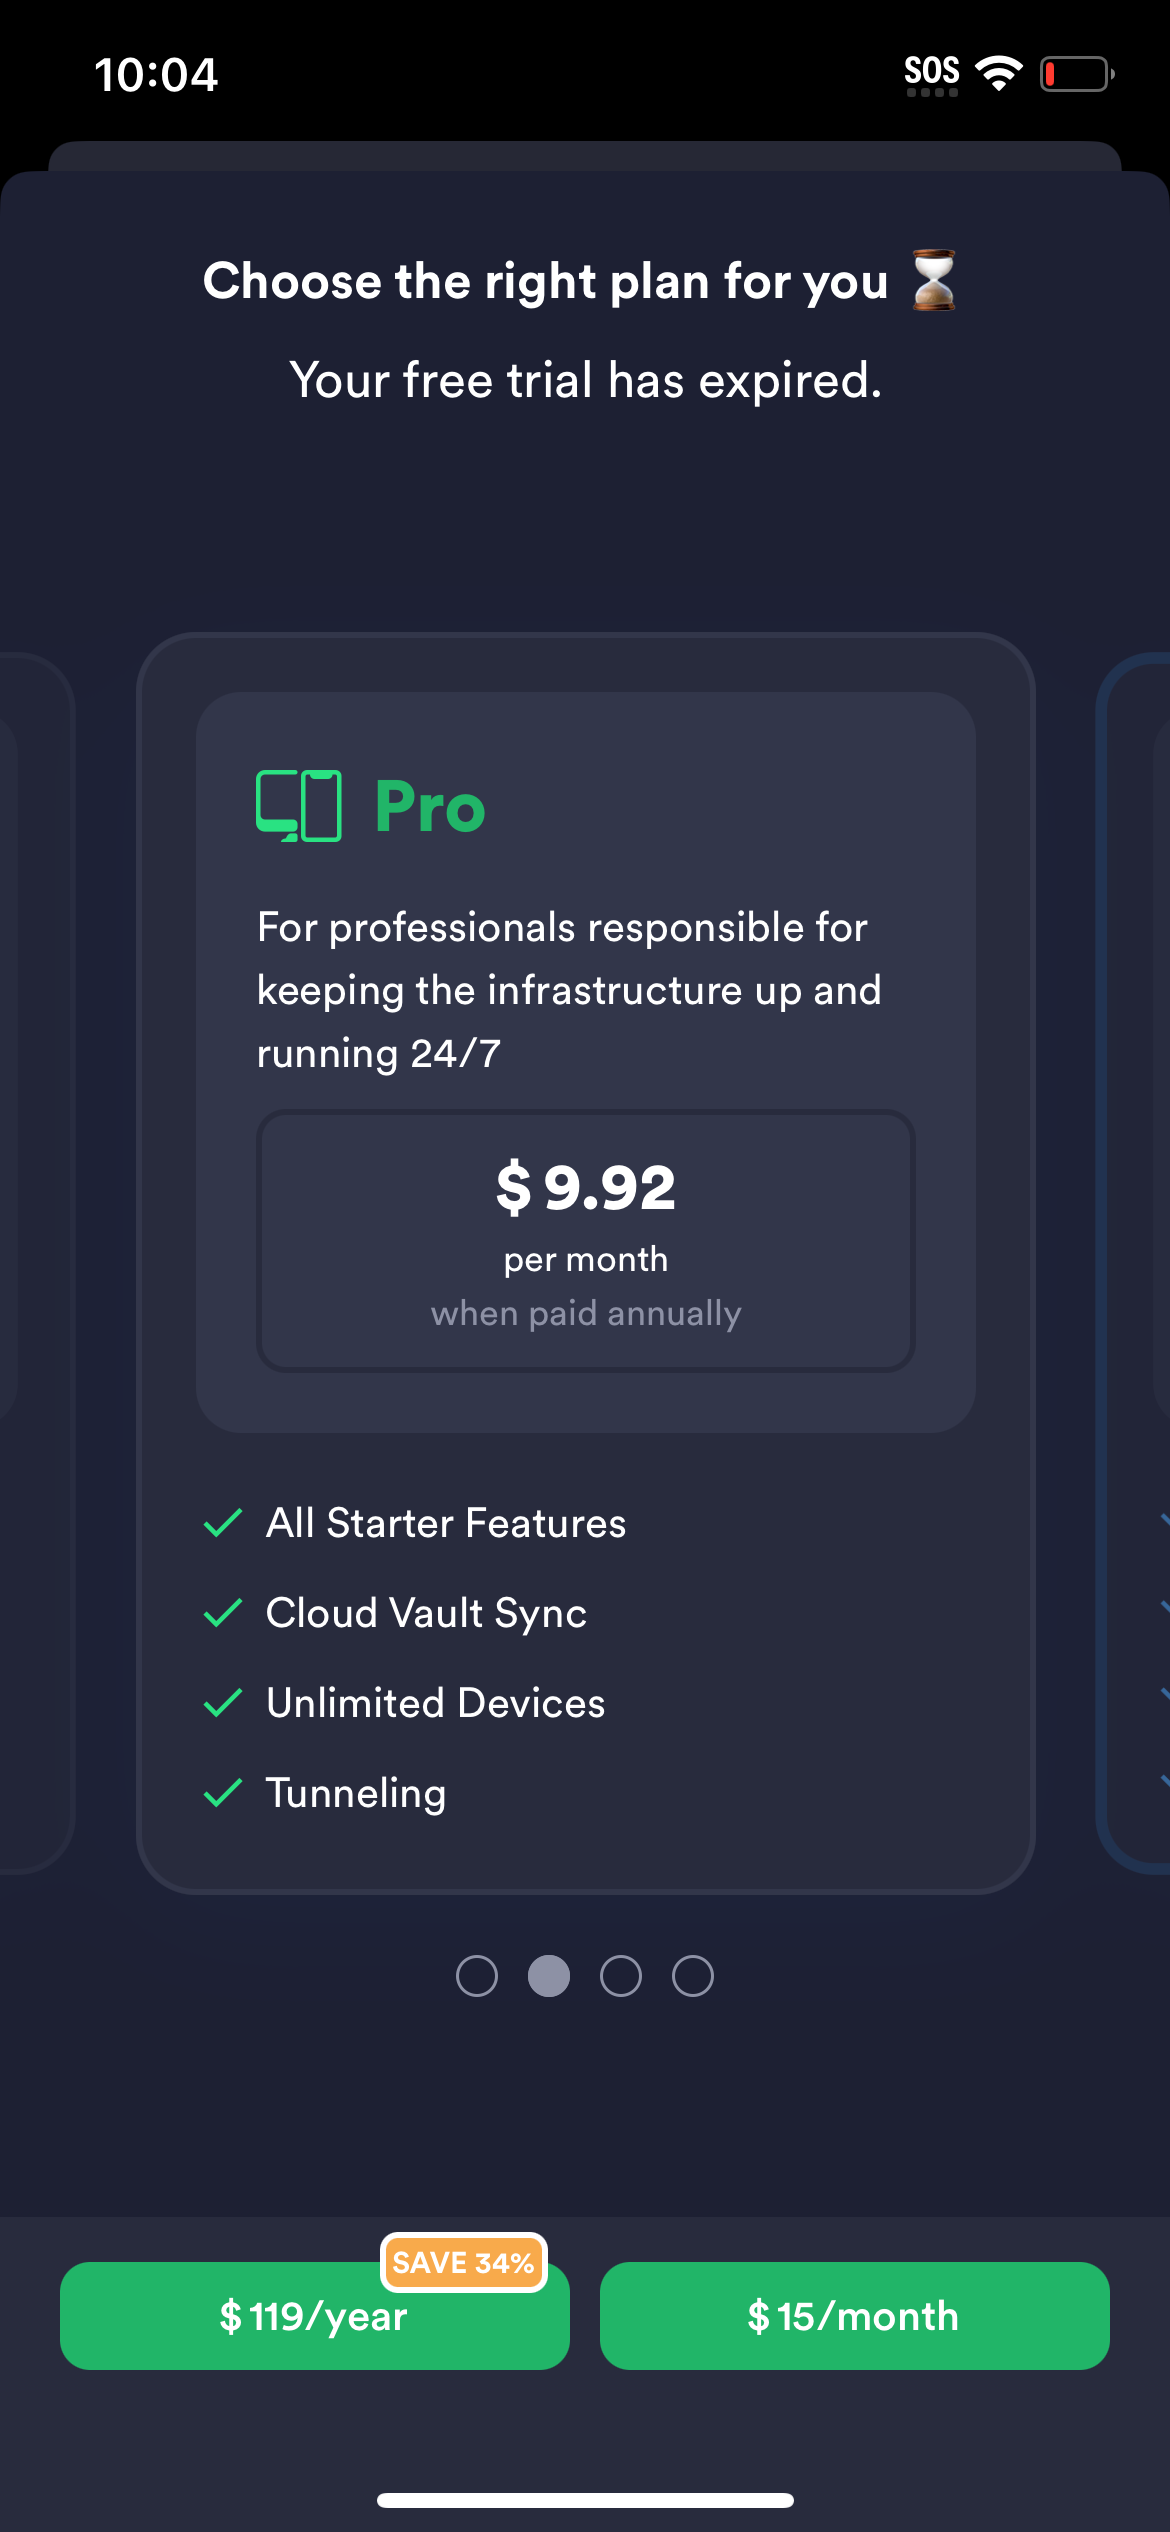Select the fourth plan page dot
Screen dimensions: 1170x2532
click(693, 1976)
